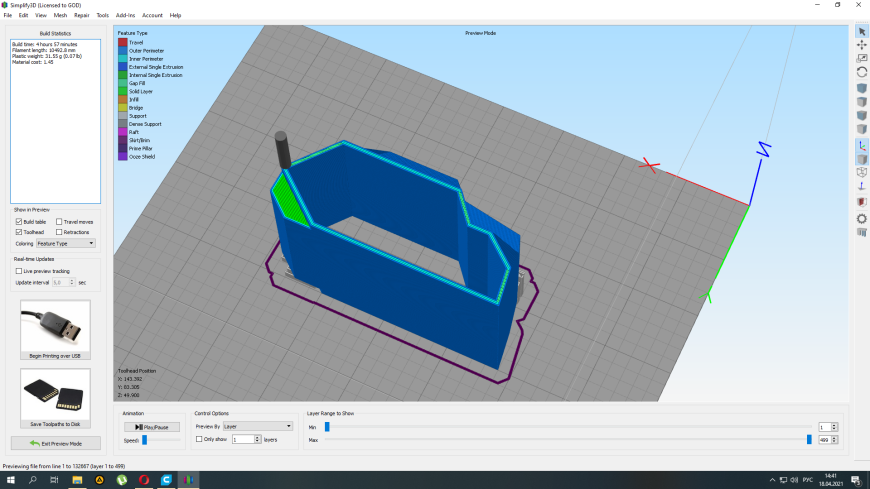Click the Play/Pause animation button
This screenshot has height=489, width=870.
click(x=151, y=427)
